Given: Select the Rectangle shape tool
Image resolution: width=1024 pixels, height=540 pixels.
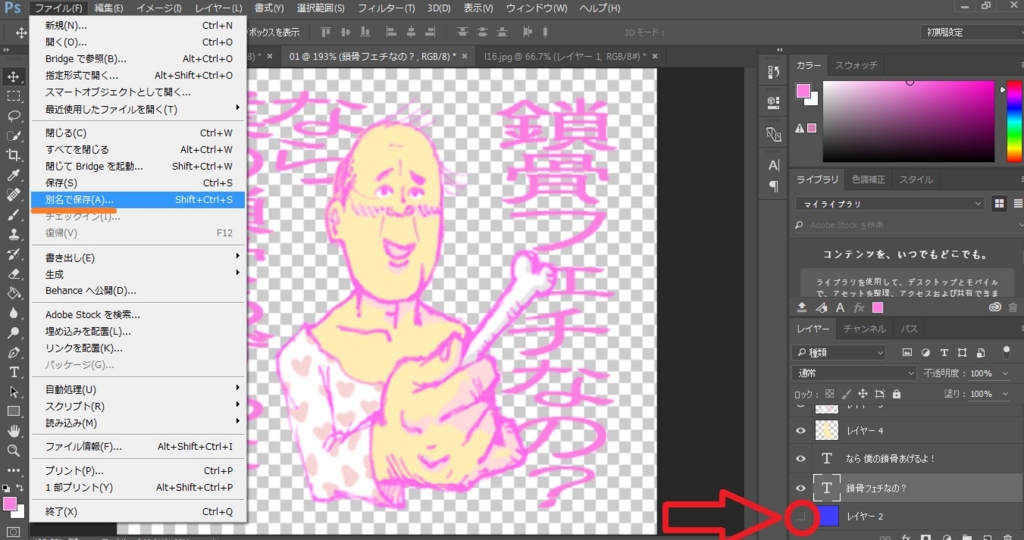Looking at the screenshot, I should point(13,411).
